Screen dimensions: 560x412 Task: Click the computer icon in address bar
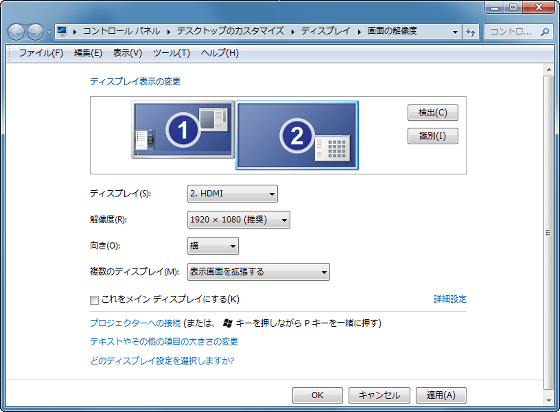pos(62,31)
